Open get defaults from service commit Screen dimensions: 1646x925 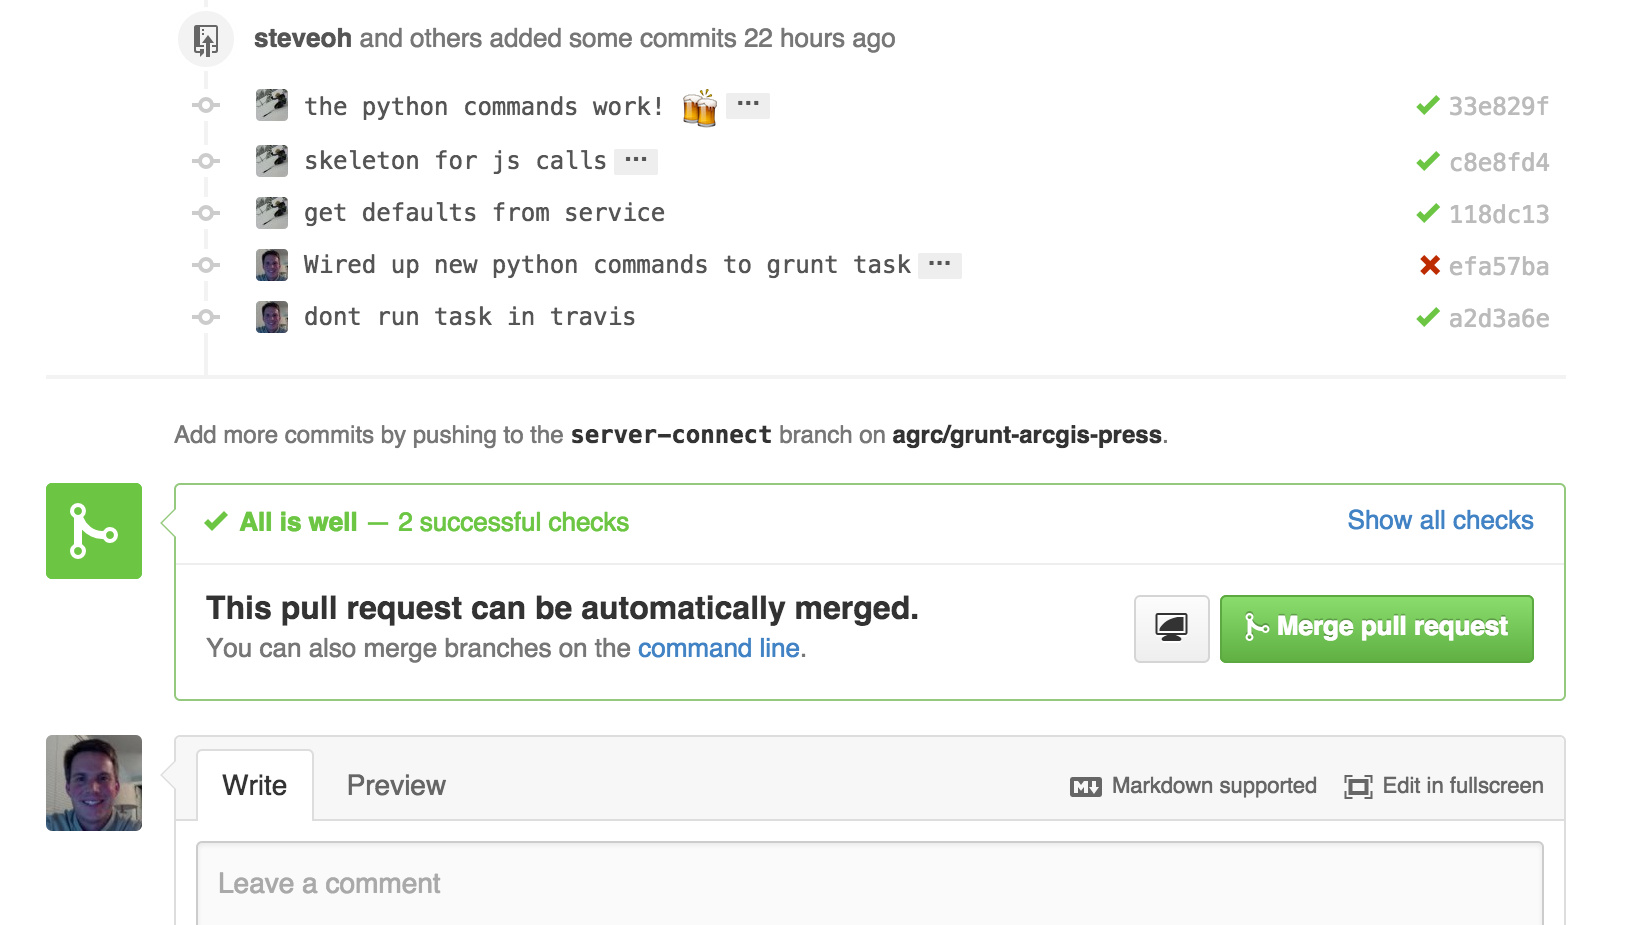point(484,213)
